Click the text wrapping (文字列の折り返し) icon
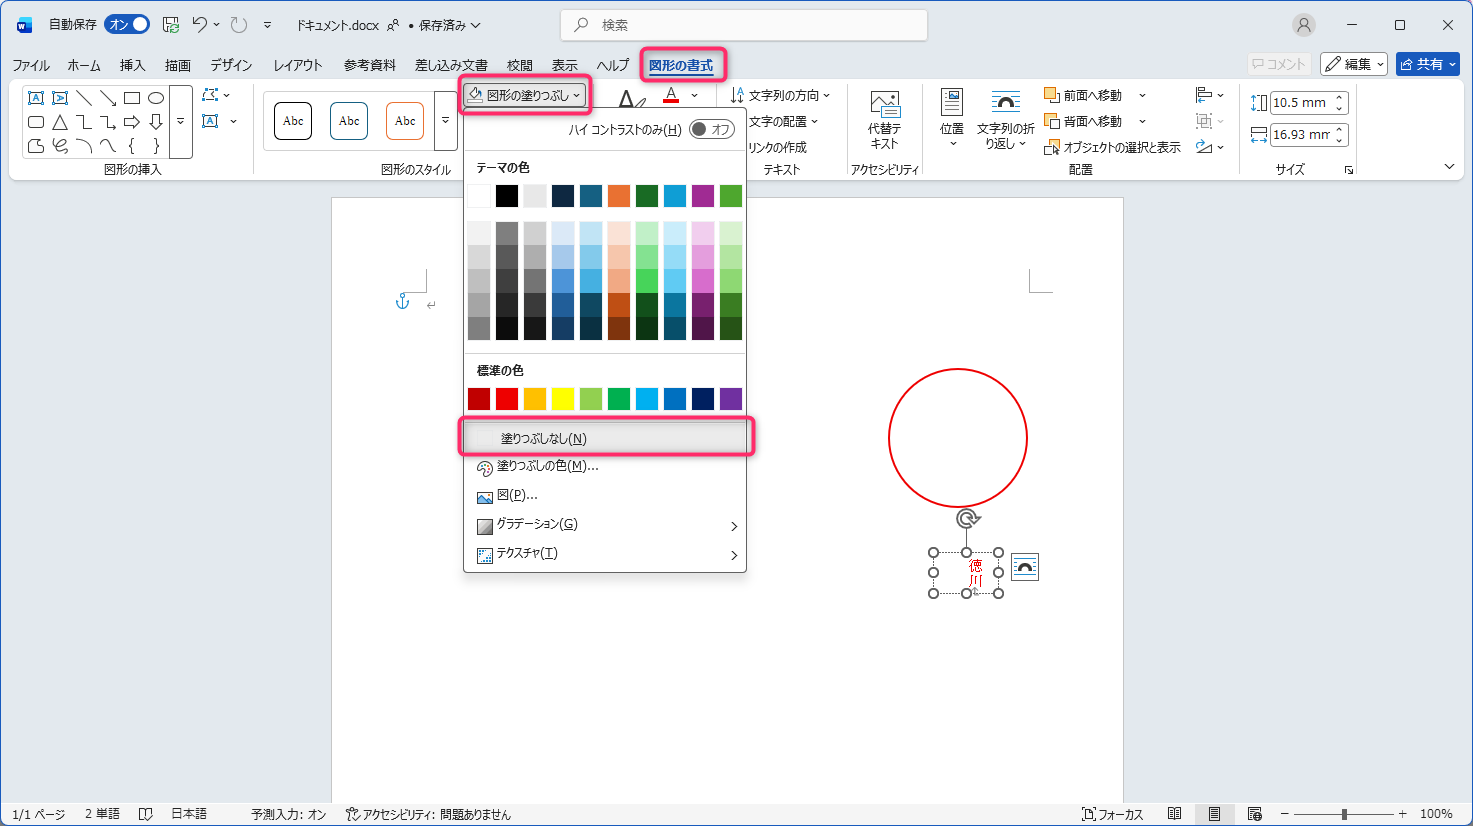The height and width of the screenshot is (826, 1473). pyautogui.click(x=1005, y=104)
